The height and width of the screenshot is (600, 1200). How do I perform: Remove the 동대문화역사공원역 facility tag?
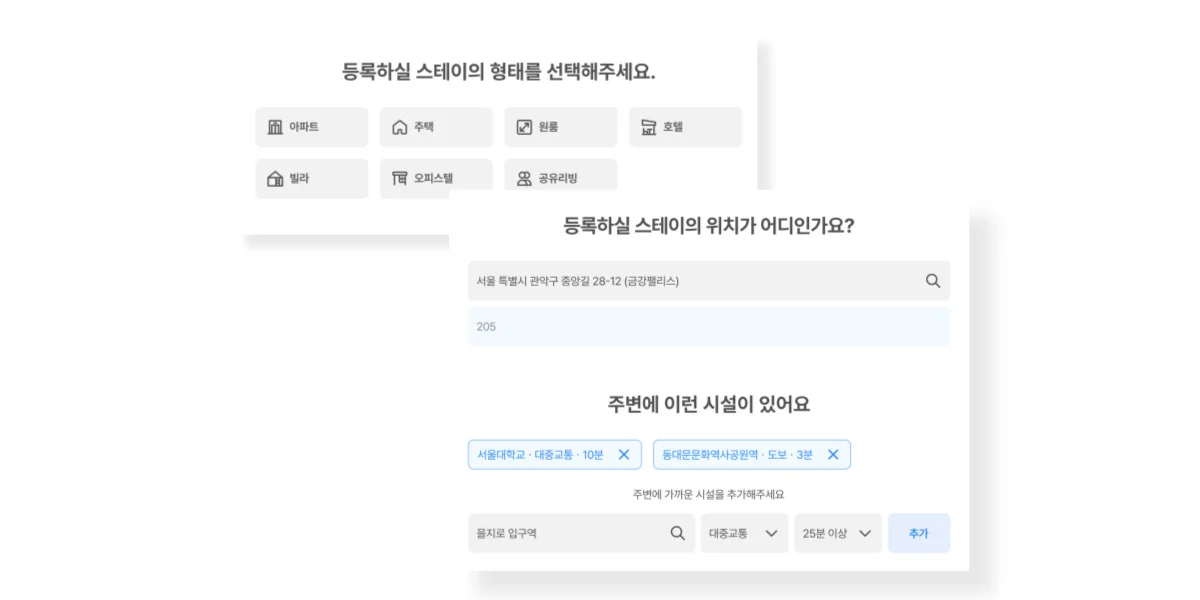click(x=833, y=454)
